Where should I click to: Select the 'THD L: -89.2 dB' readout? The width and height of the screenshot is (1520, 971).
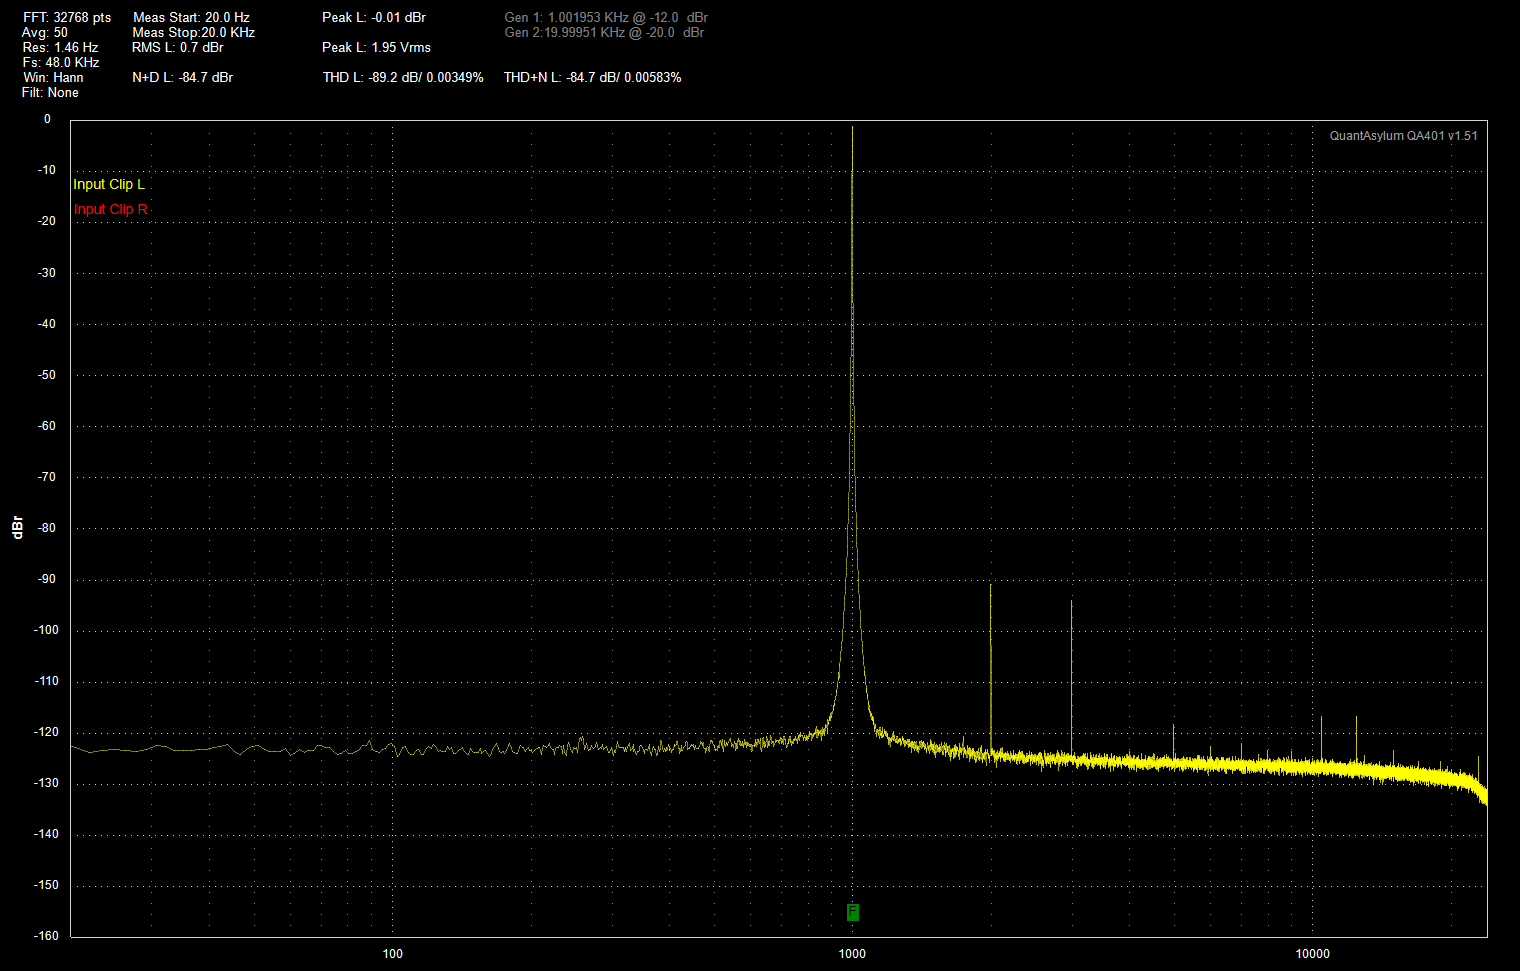pos(403,78)
